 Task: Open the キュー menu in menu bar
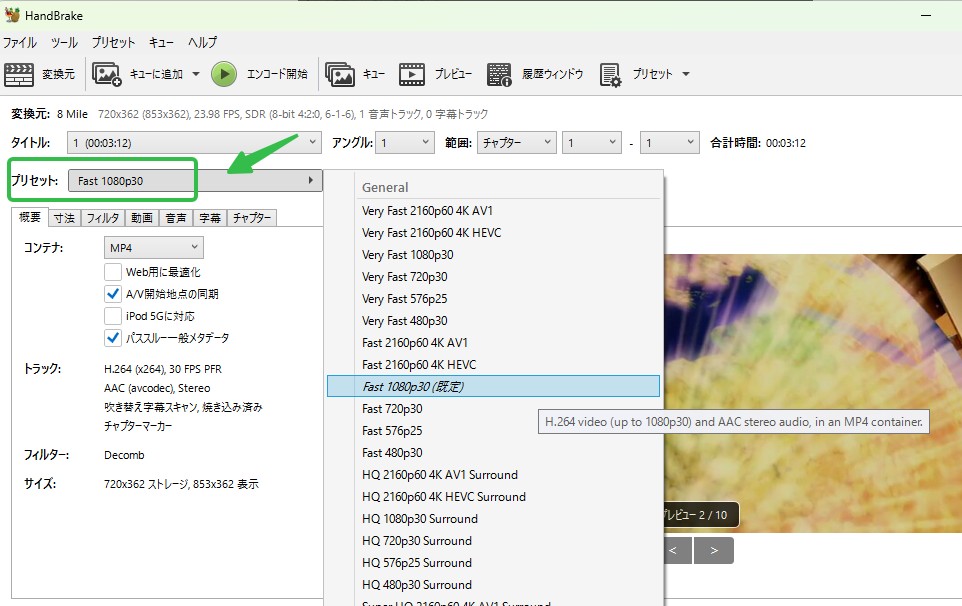161,42
